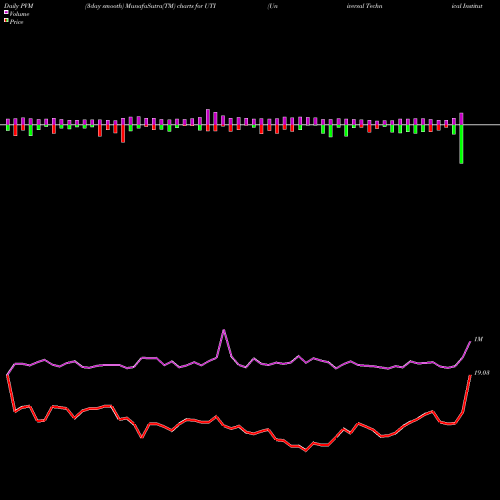Click the tall green bar at chart end
Image resolution: width=500 pixels, height=500 pixels.
(x=461, y=144)
